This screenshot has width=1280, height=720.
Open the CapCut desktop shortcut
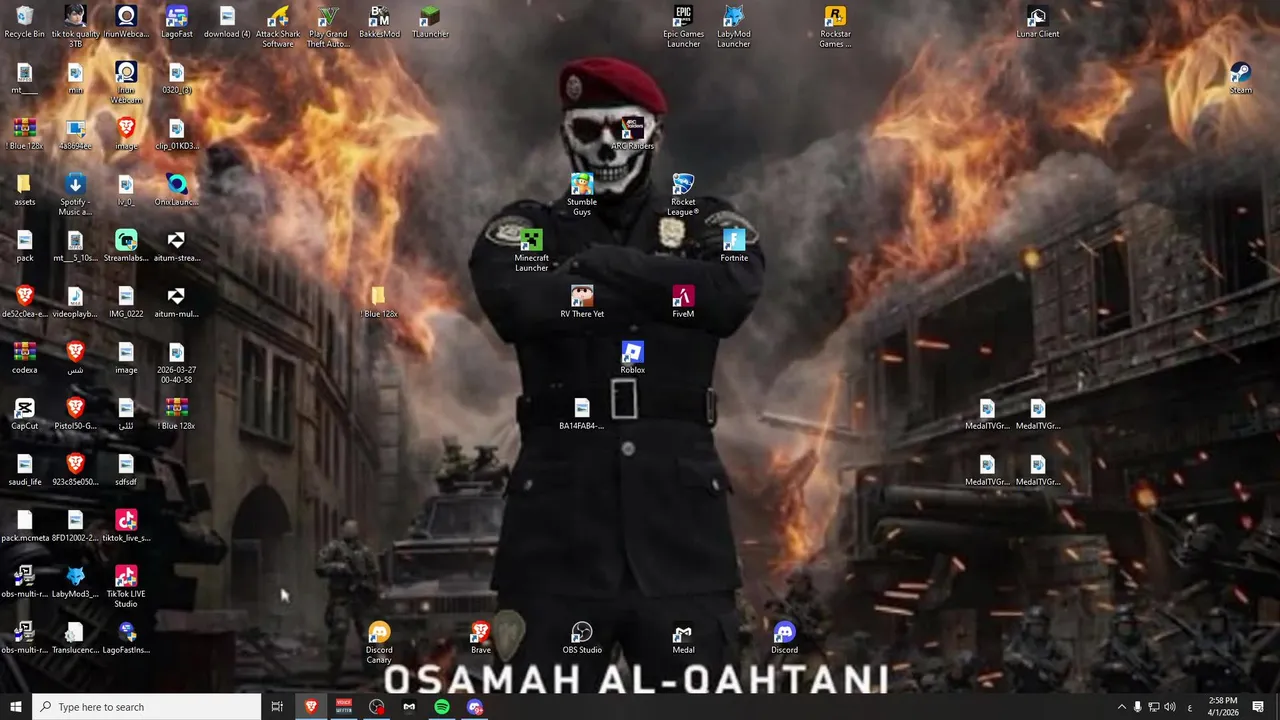pos(25,414)
